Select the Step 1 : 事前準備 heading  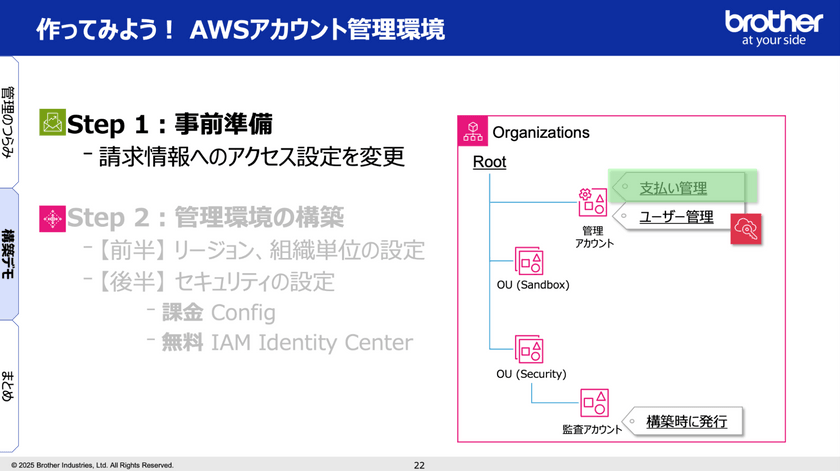(169, 124)
